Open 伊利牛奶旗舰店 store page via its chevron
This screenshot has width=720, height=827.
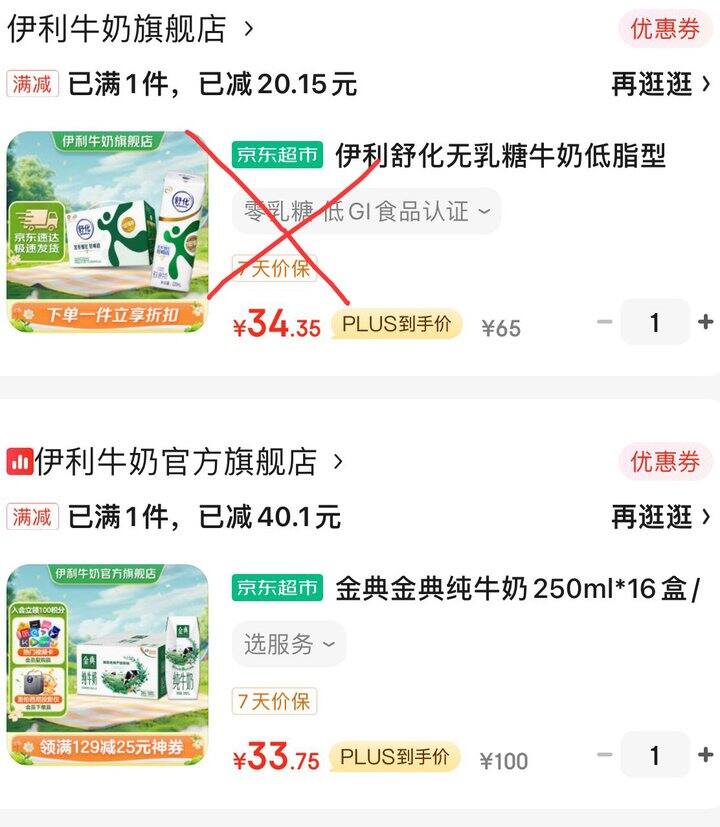pos(249,28)
